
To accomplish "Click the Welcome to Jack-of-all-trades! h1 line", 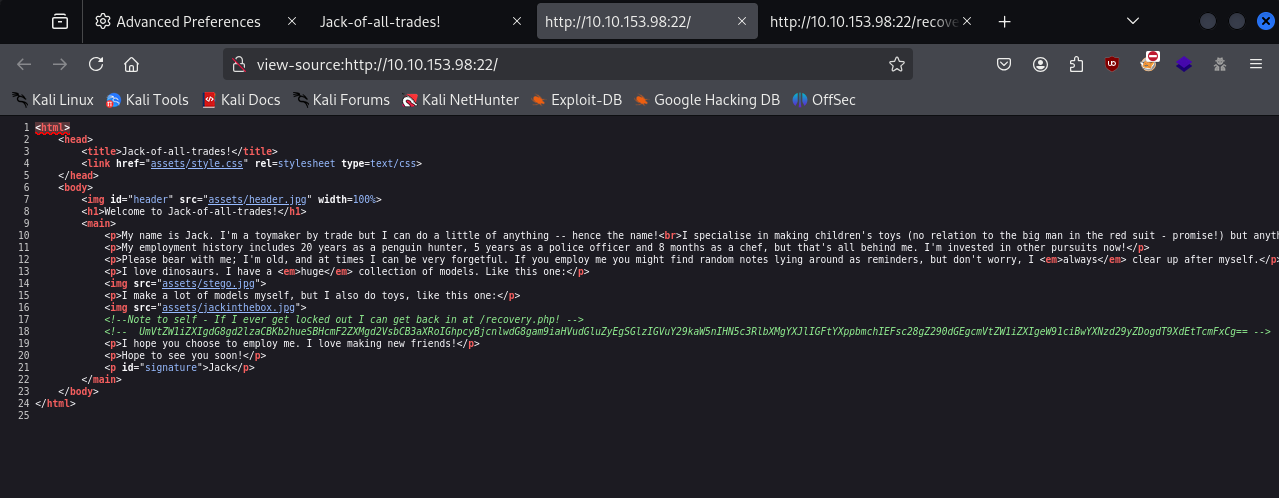I will [195, 211].
